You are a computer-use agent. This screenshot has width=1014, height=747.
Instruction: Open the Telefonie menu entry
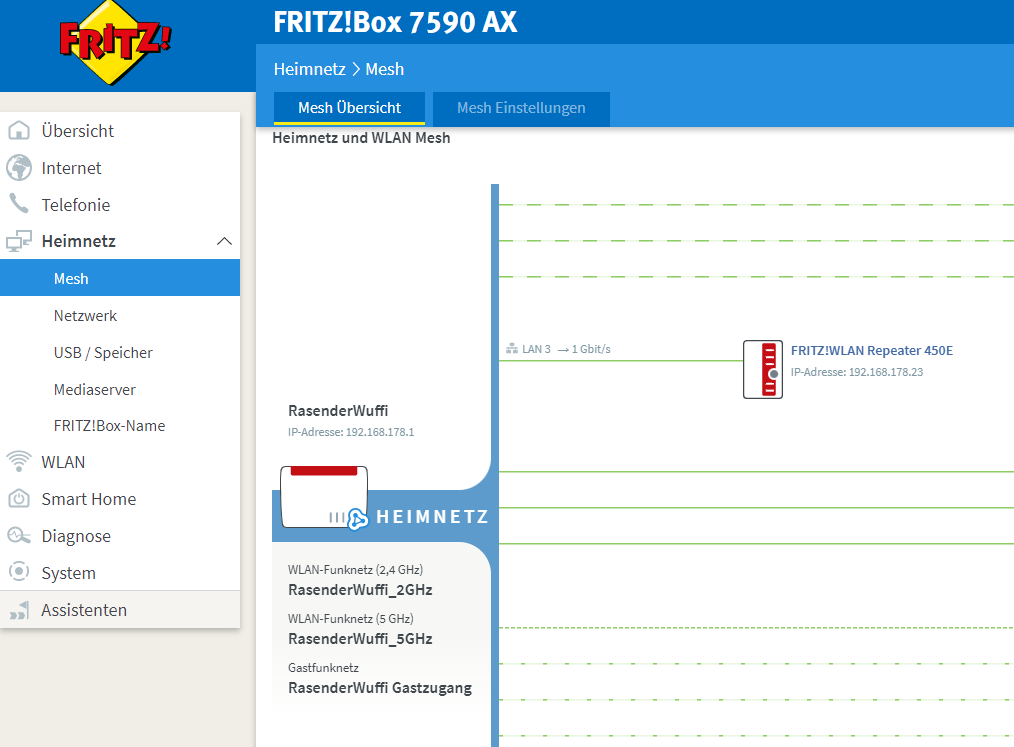(x=120, y=205)
